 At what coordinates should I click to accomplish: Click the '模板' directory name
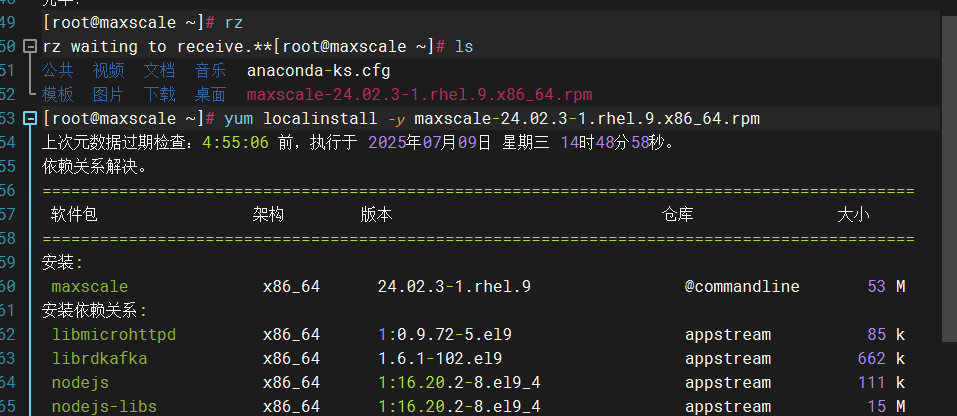(57, 95)
